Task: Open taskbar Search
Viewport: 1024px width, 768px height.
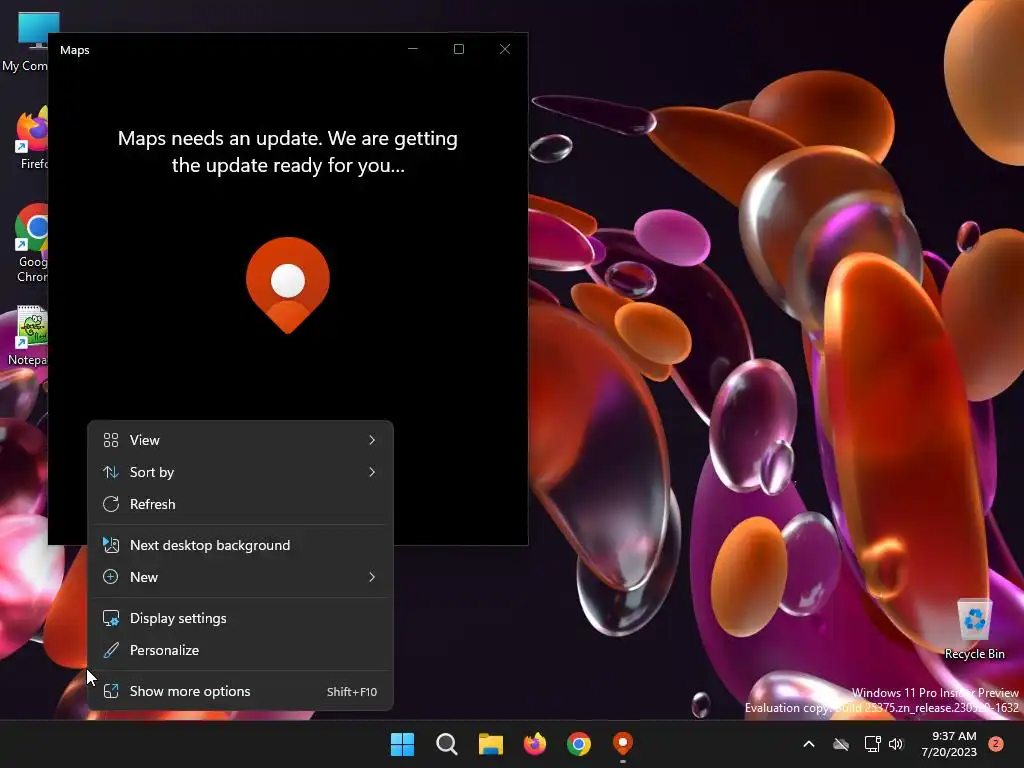Action: 447,744
